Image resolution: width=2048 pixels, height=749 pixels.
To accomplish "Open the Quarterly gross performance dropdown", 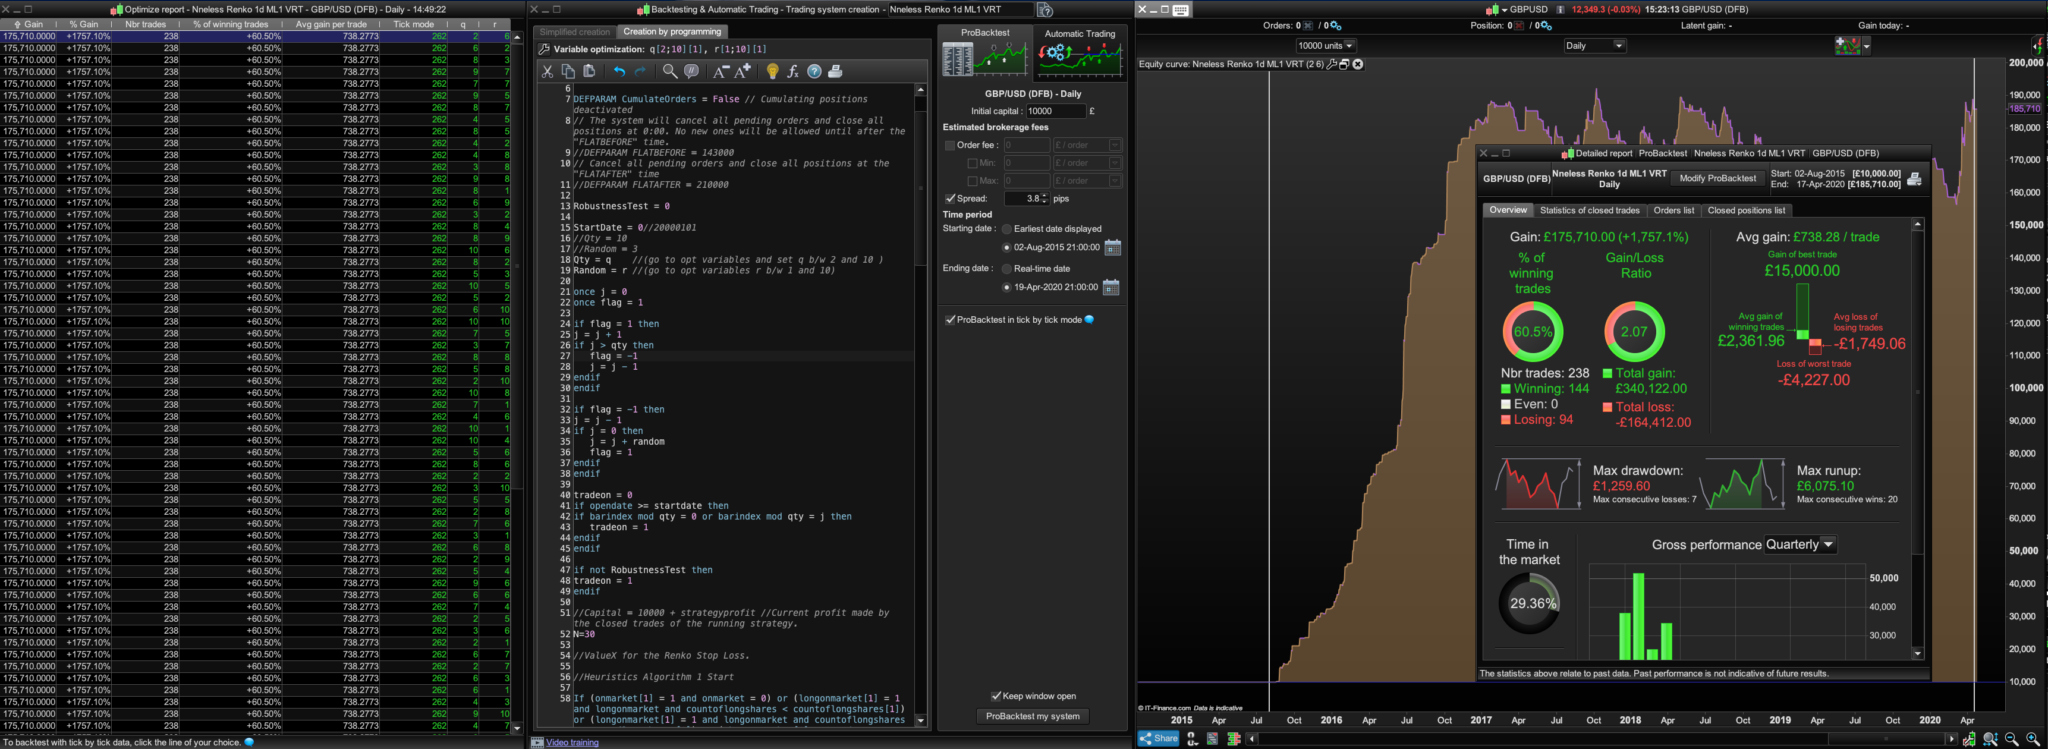I will 1800,545.
